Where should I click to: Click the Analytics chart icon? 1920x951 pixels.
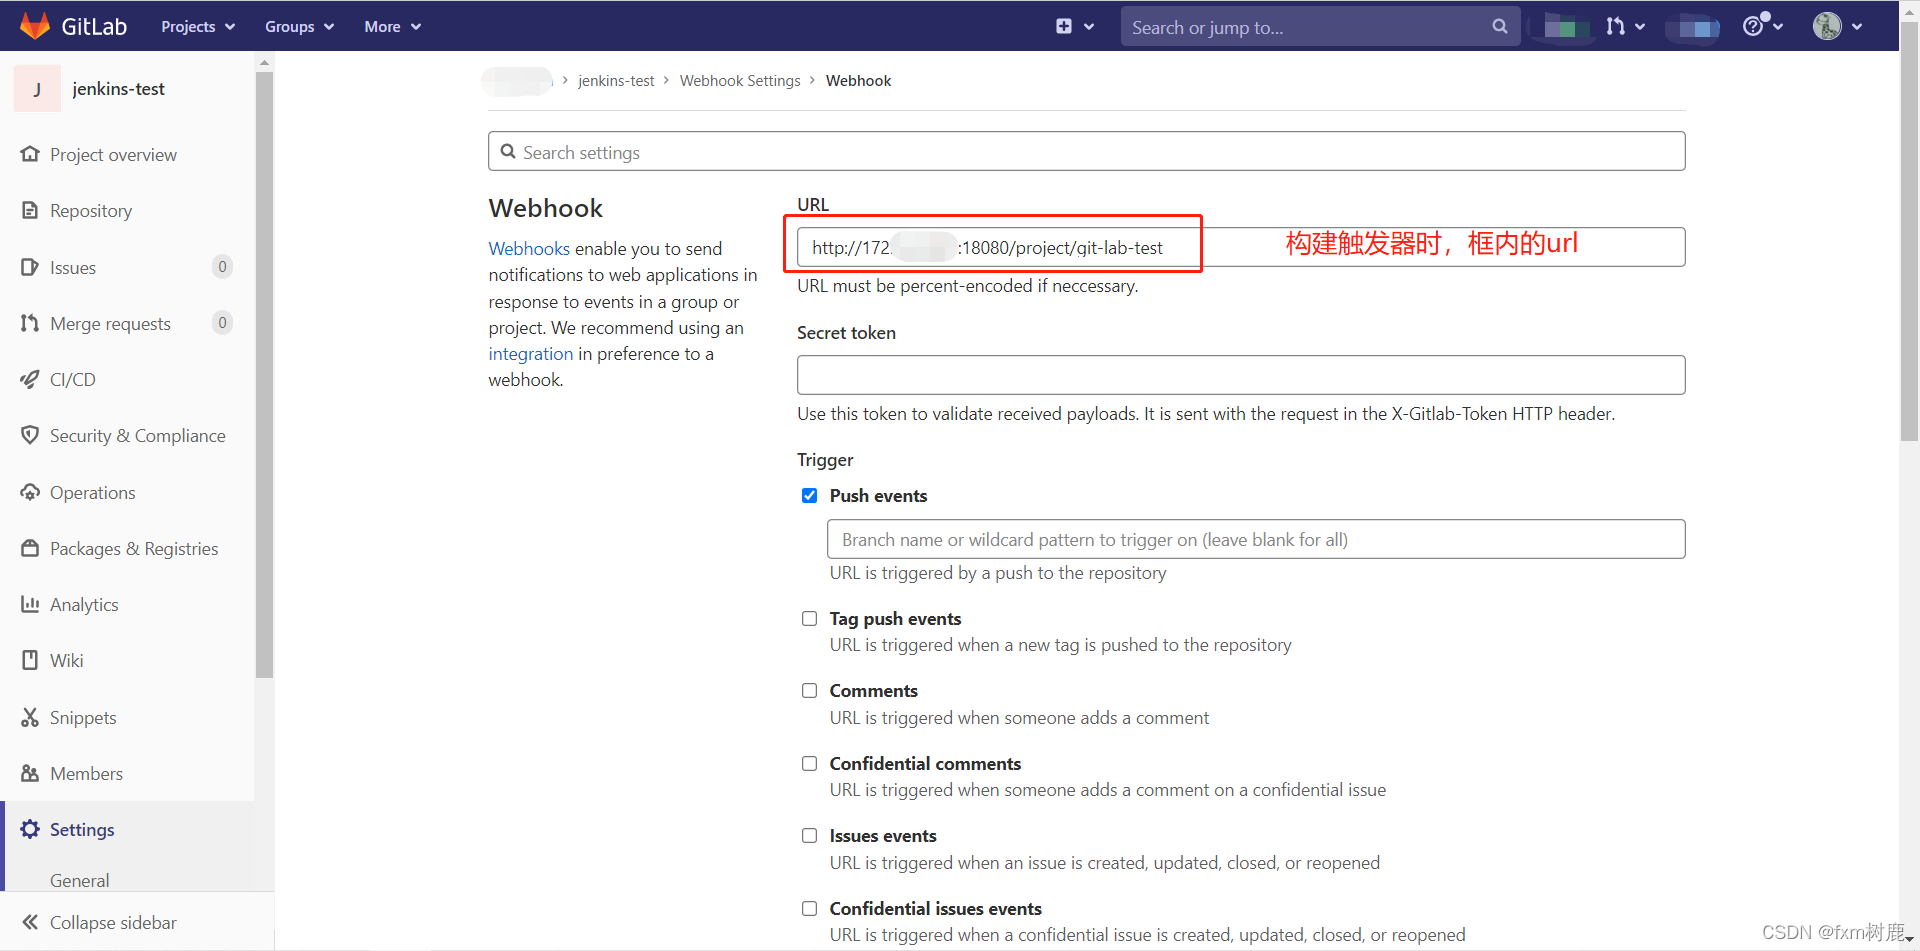coord(30,604)
